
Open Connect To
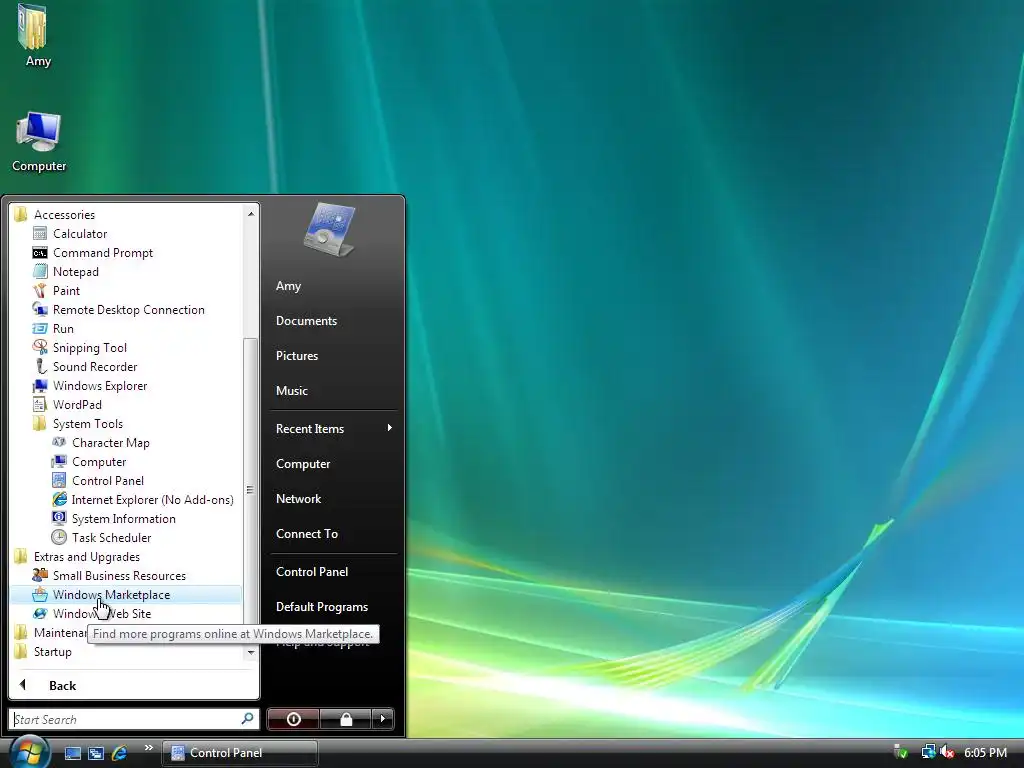point(307,534)
